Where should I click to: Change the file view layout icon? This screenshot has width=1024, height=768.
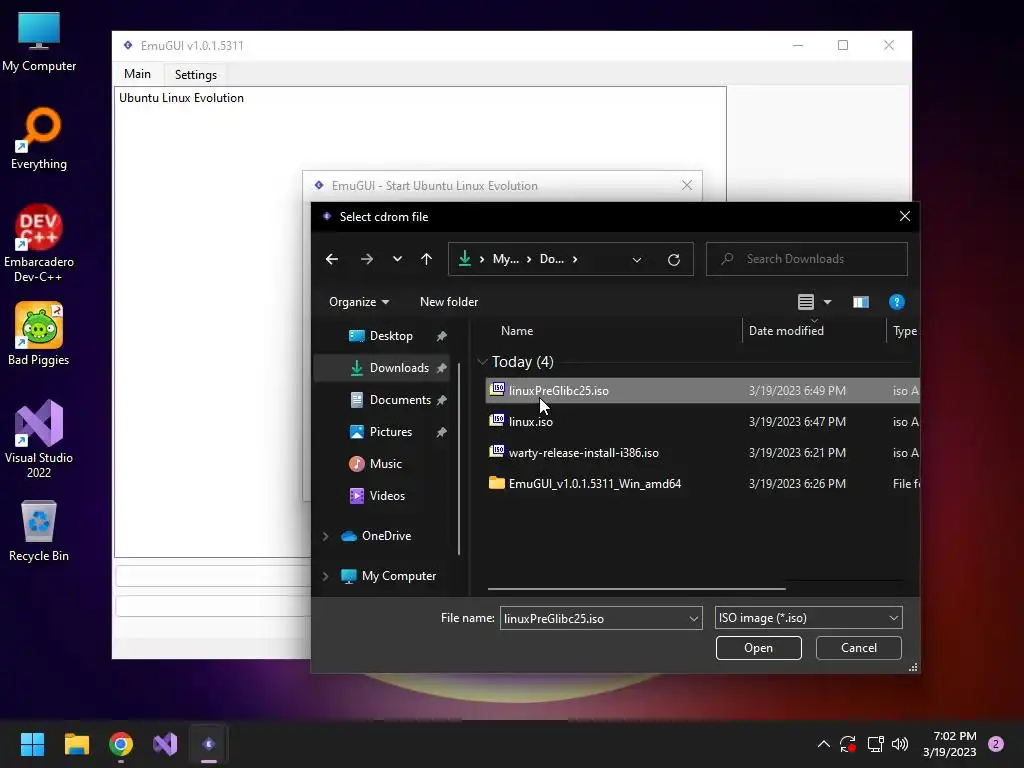pos(806,302)
